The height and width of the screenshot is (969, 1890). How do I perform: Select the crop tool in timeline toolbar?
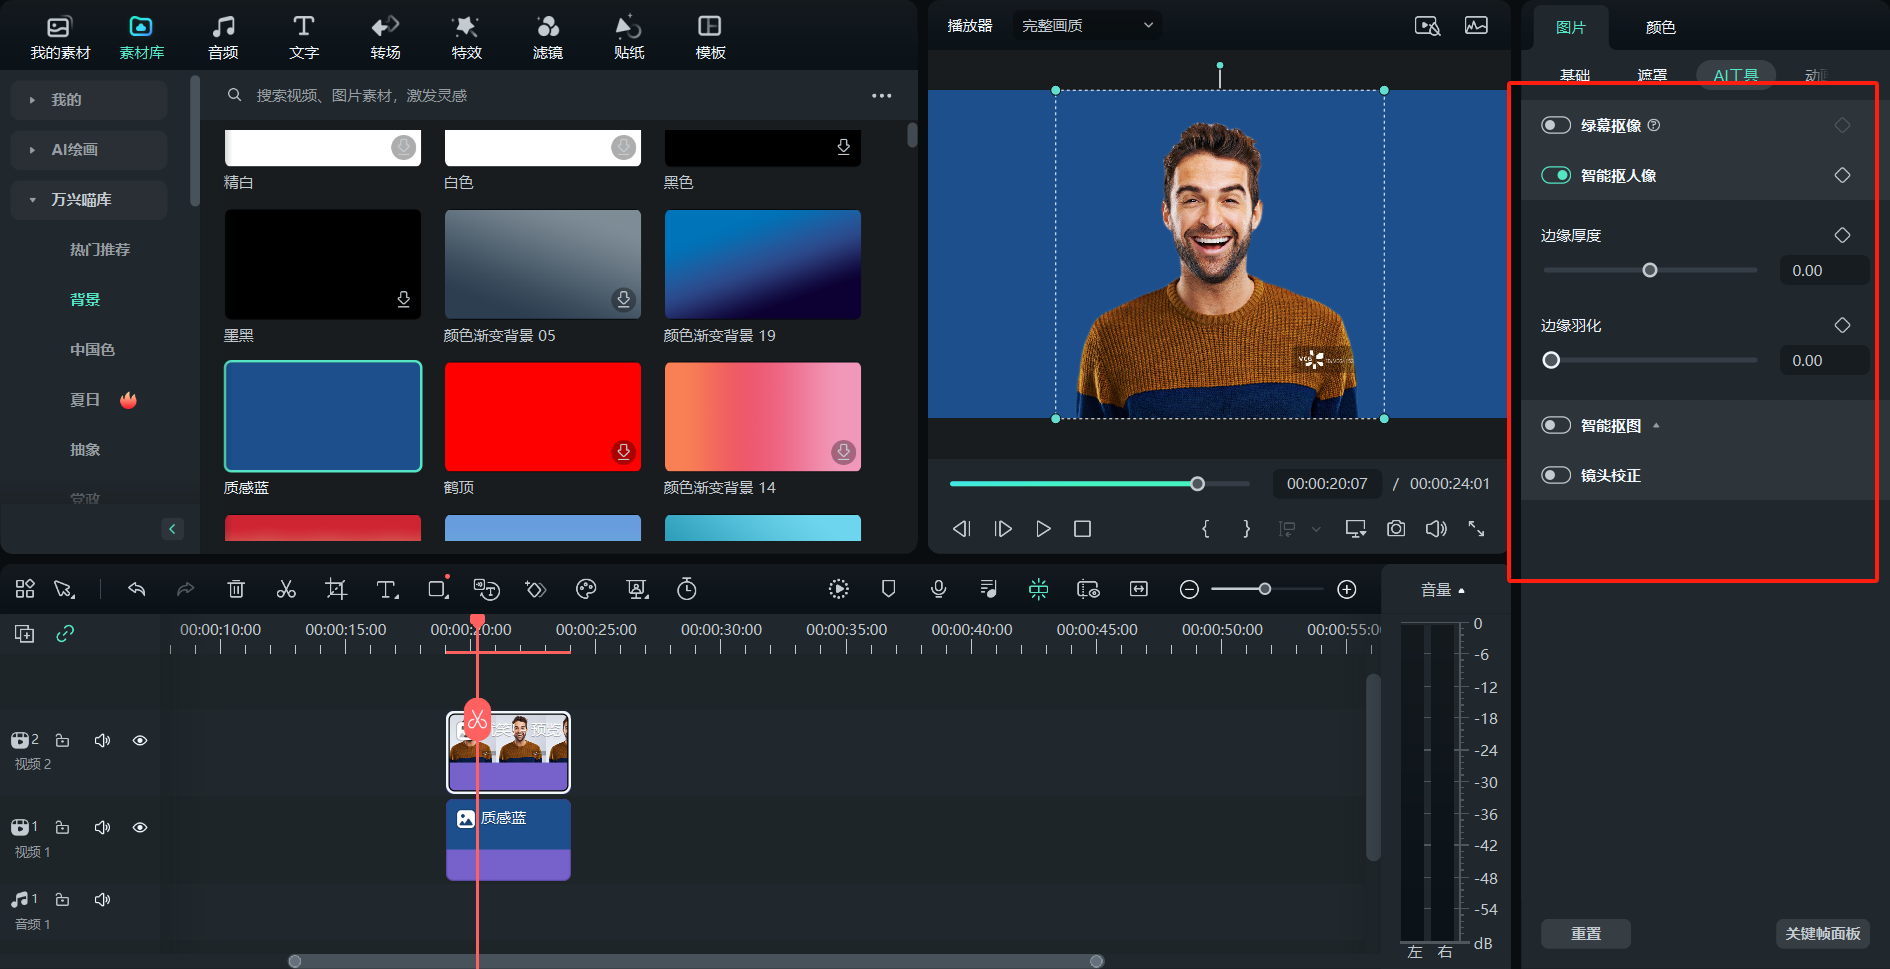pos(336,589)
